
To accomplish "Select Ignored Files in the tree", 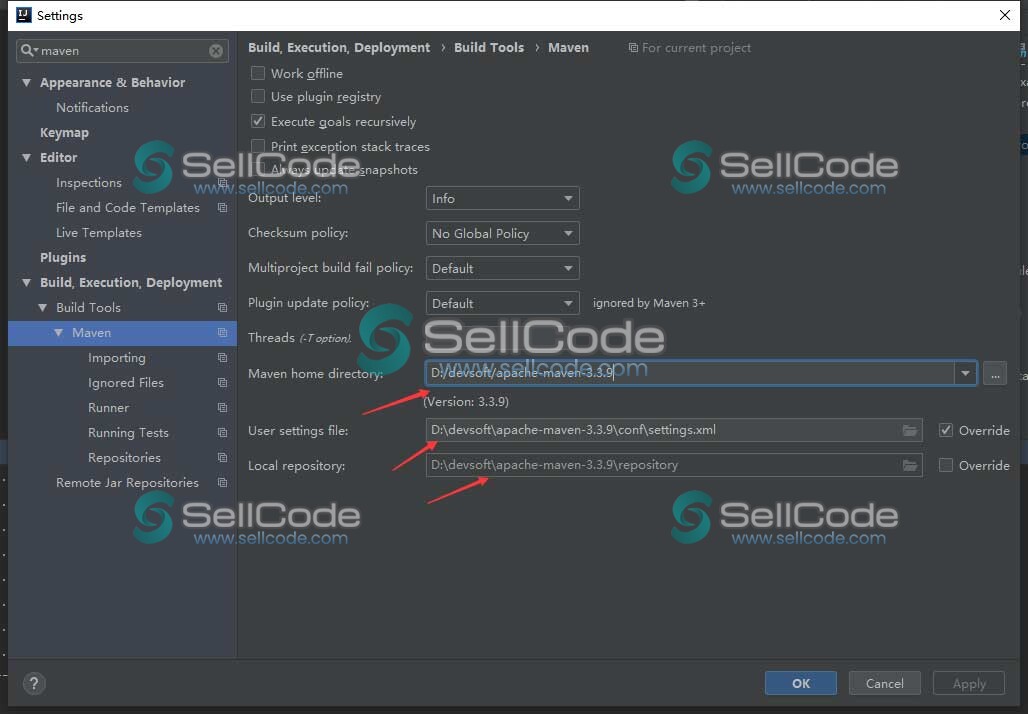I will [x=126, y=383].
